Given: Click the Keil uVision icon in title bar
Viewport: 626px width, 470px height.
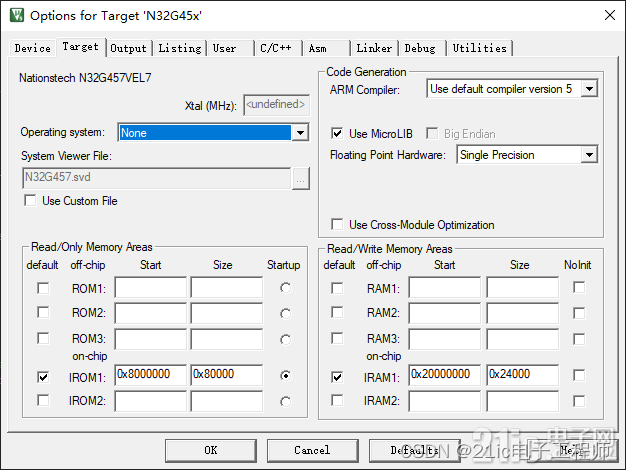Looking at the screenshot, I should click(17, 15).
